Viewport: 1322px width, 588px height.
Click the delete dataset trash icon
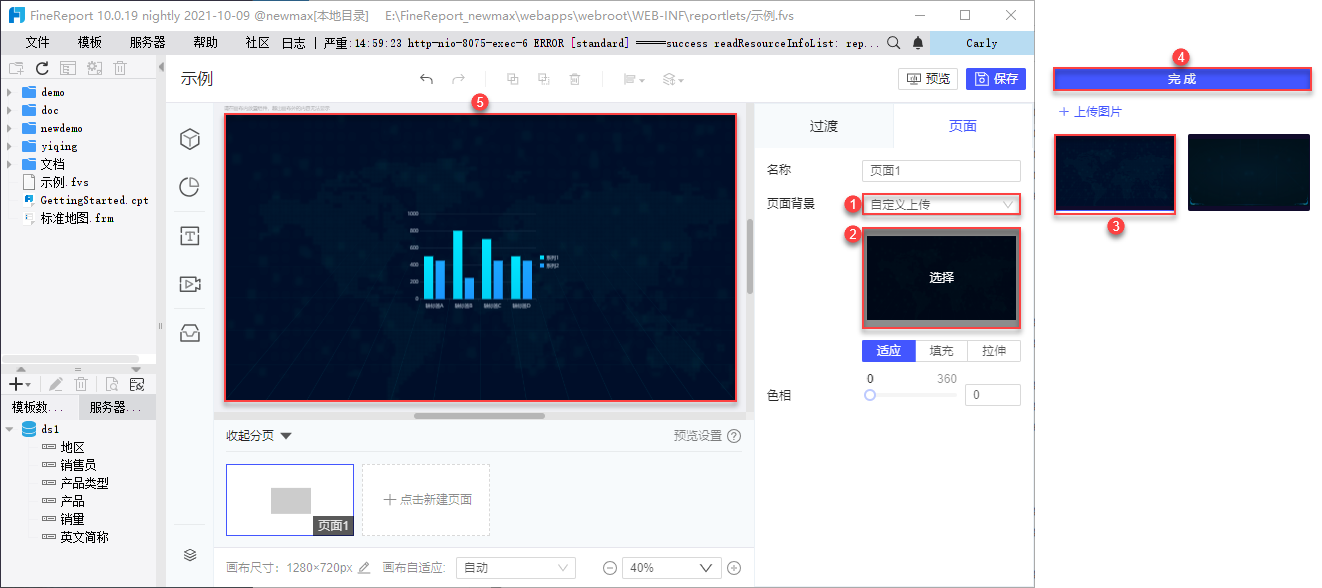point(83,384)
